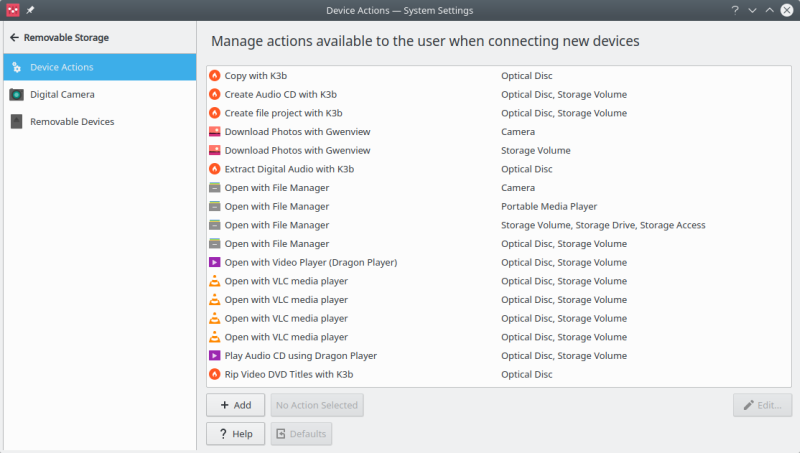Viewport: 800px width, 453px height.
Task: Click the K3b icon beside Create Audio CD
Action: click(x=214, y=95)
